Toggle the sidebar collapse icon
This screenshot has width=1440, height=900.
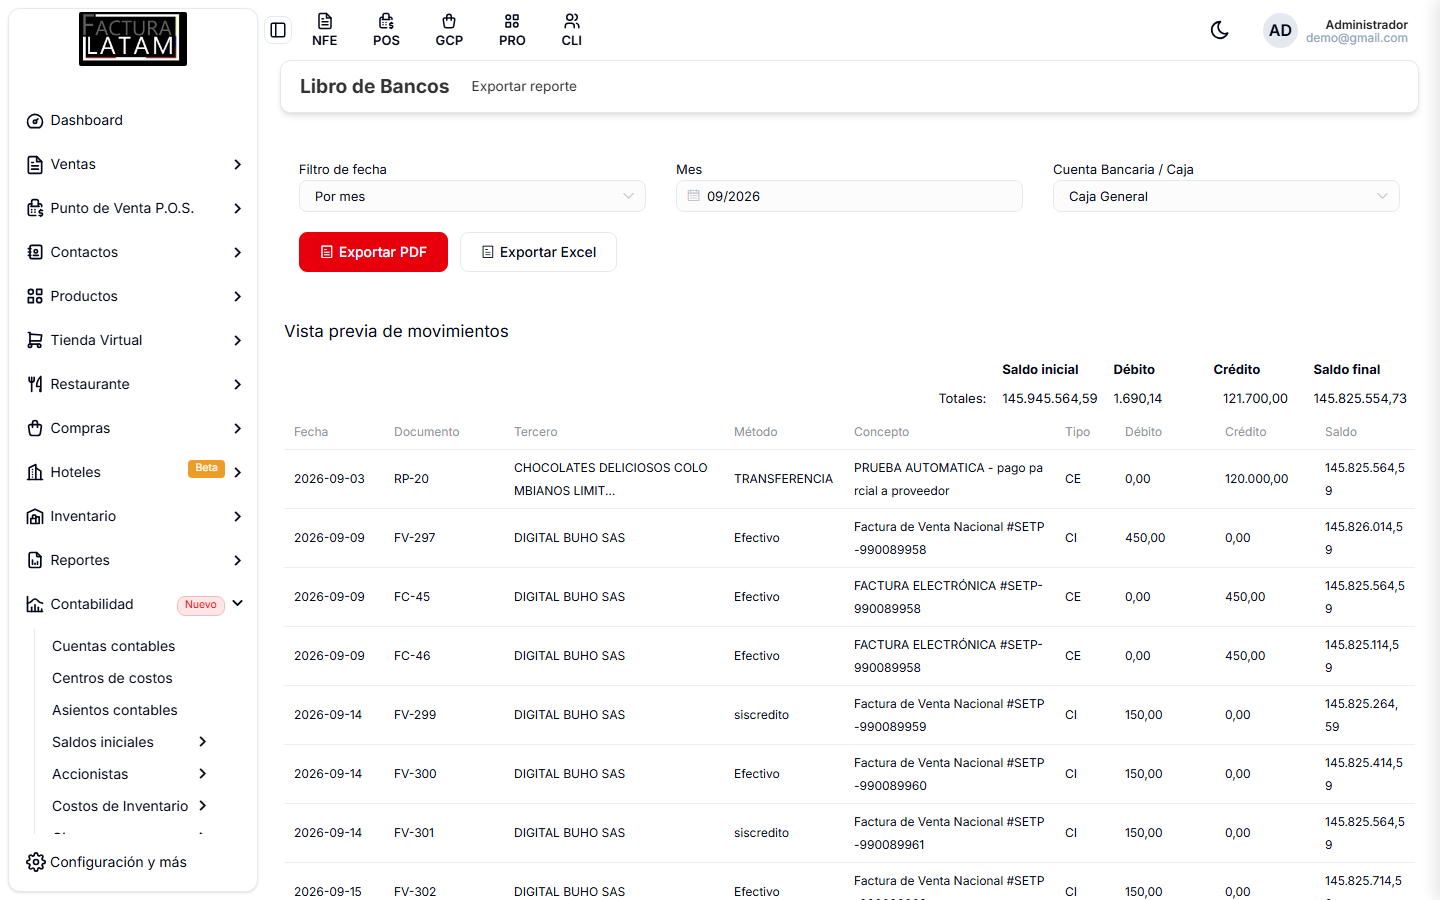point(278,30)
